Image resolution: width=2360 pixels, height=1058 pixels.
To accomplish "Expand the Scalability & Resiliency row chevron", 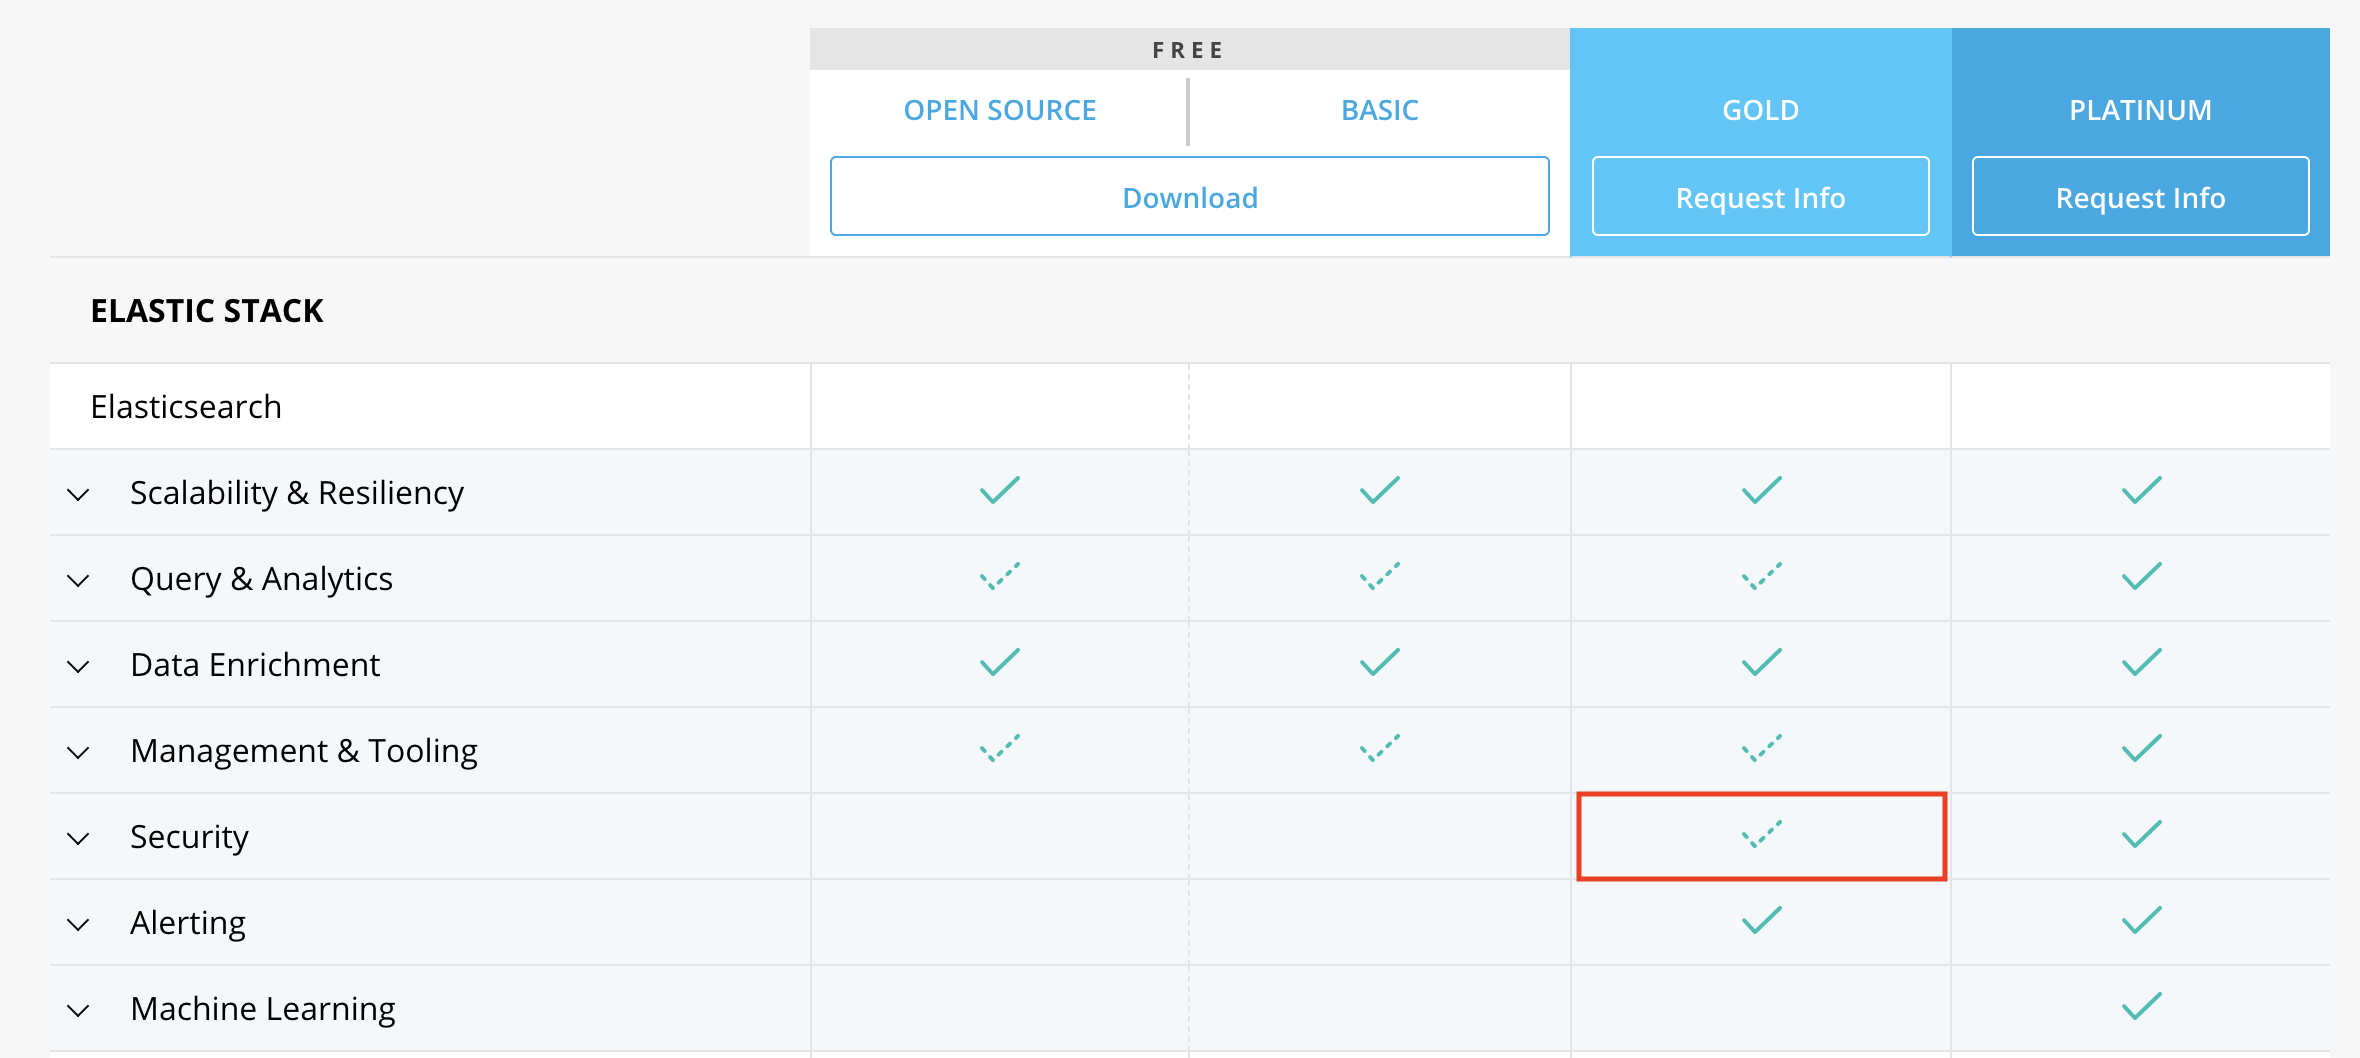I will pyautogui.click(x=78, y=494).
